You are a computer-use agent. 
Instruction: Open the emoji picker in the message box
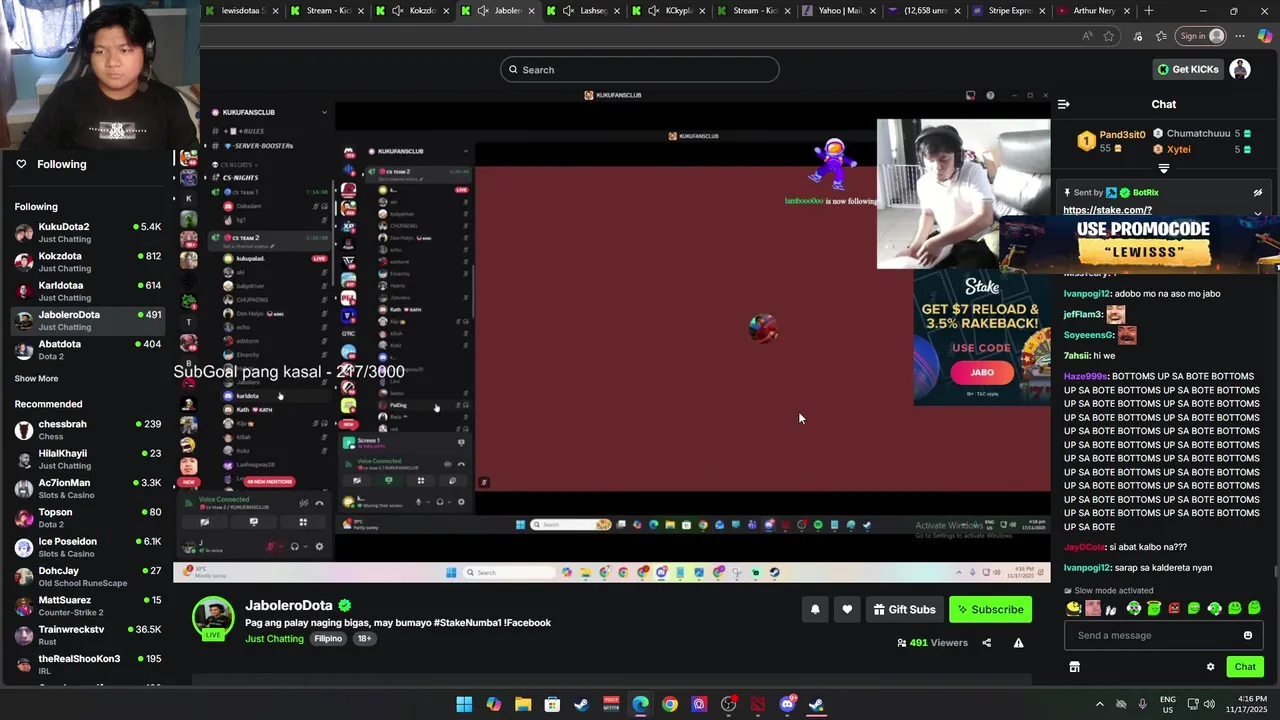click(1247, 635)
